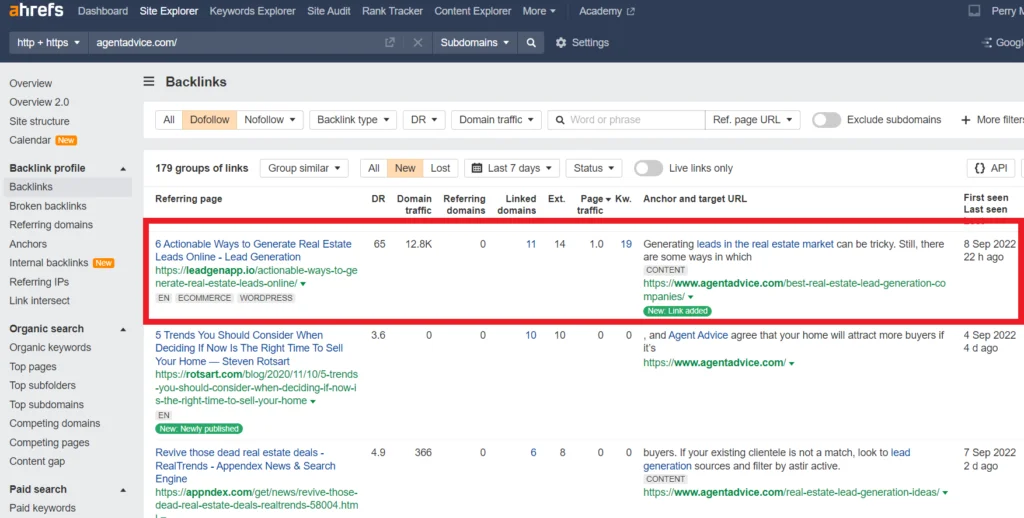Click linked domains value 11 for leadgenapp.io

pyautogui.click(x=531, y=244)
